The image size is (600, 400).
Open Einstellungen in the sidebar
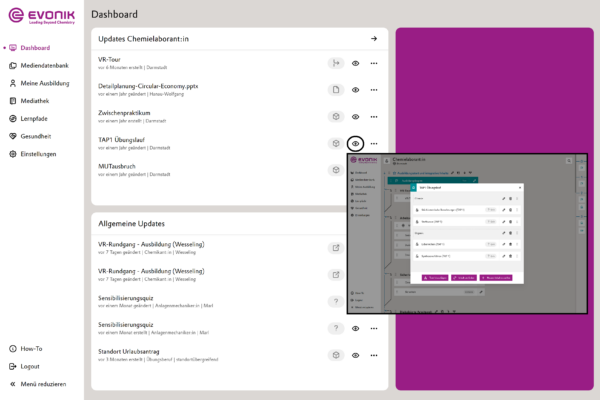pos(33,154)
